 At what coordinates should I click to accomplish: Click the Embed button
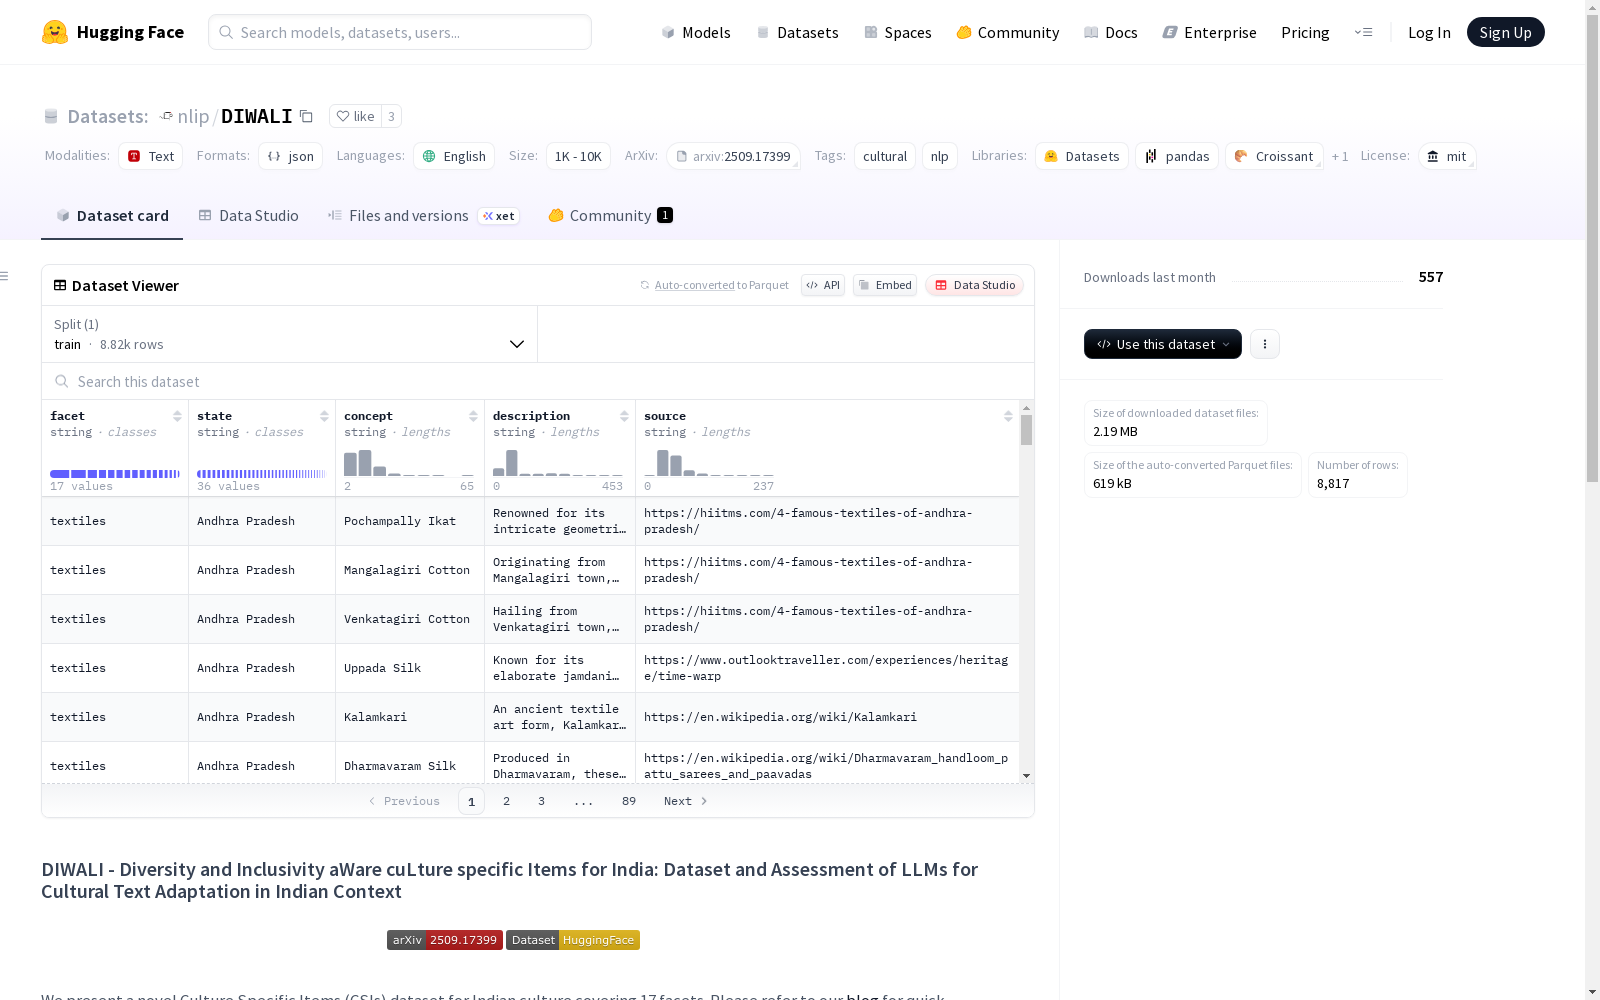coord(885,285)
